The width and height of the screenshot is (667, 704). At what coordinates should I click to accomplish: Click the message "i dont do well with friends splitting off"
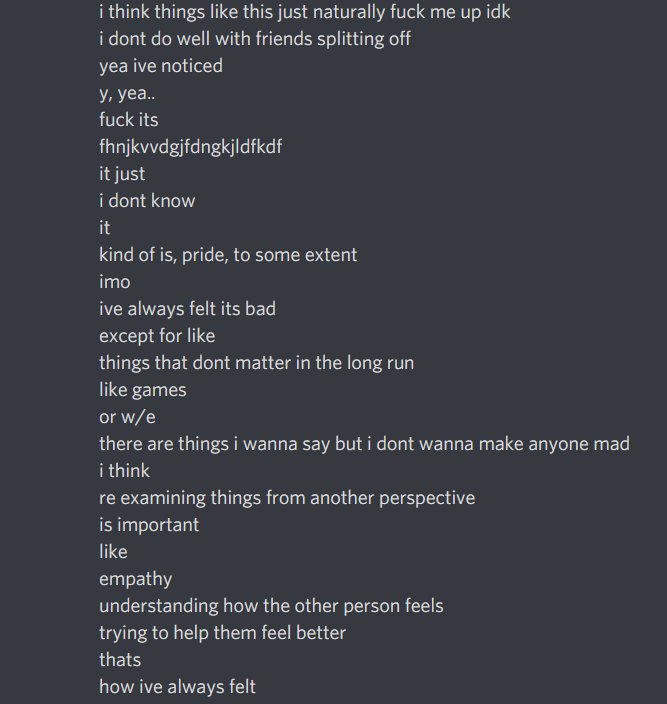(x=255, y=39)
